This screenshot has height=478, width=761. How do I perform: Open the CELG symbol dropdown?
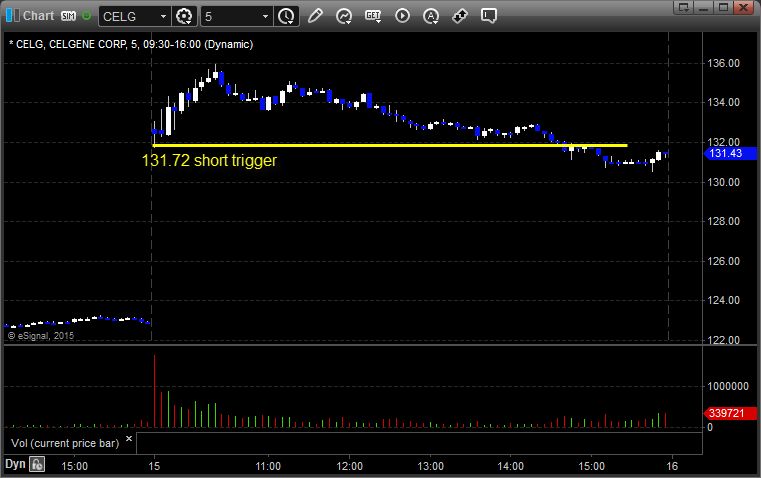tap(134, 16)
